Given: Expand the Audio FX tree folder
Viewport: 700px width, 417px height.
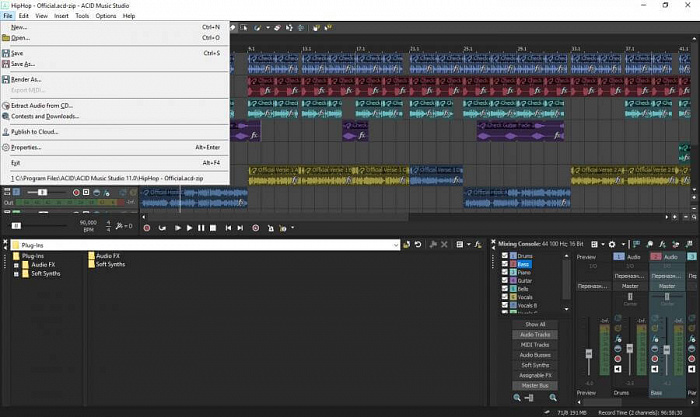Looking at the screenshot, I should (x=16, y=265).
